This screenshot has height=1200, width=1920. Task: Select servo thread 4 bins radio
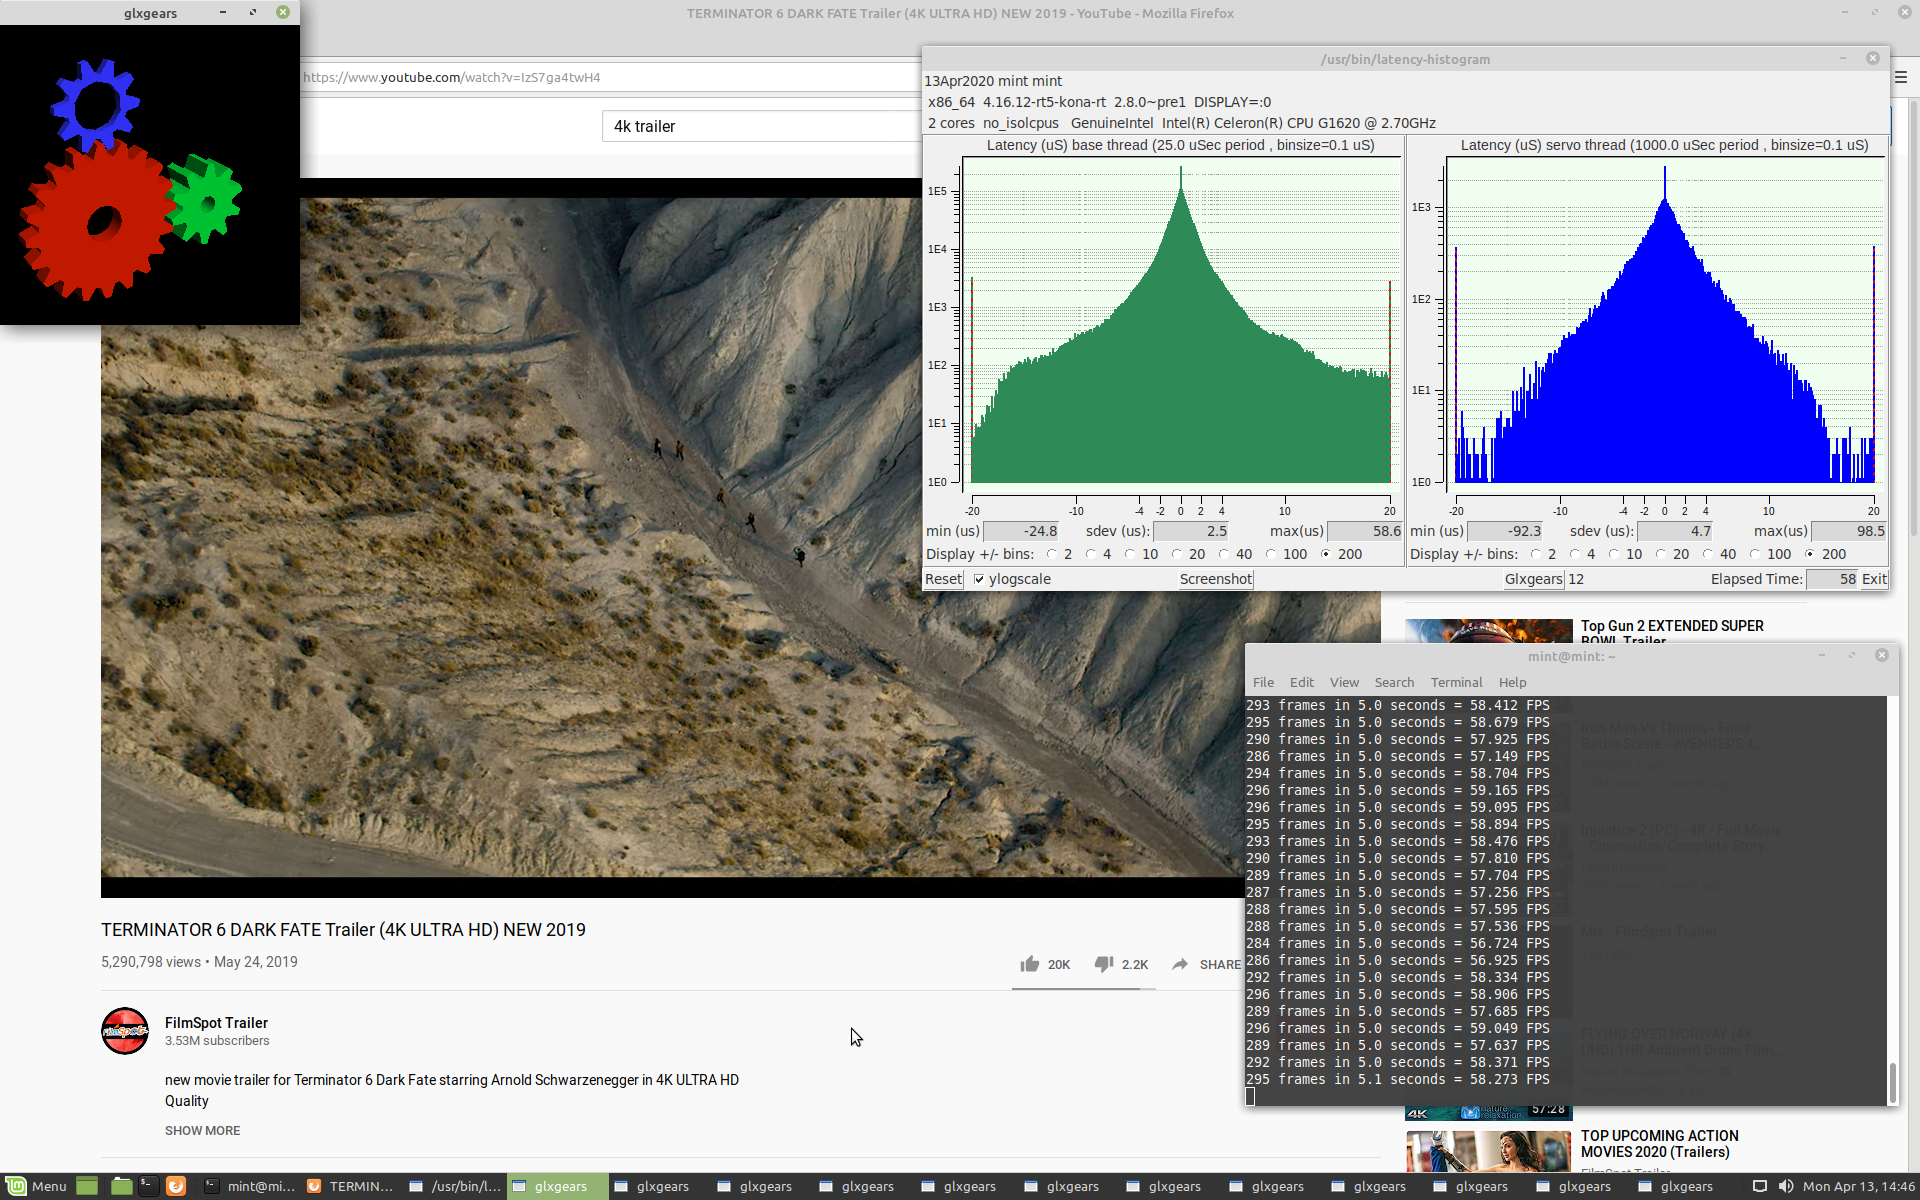click(1575, 554)
